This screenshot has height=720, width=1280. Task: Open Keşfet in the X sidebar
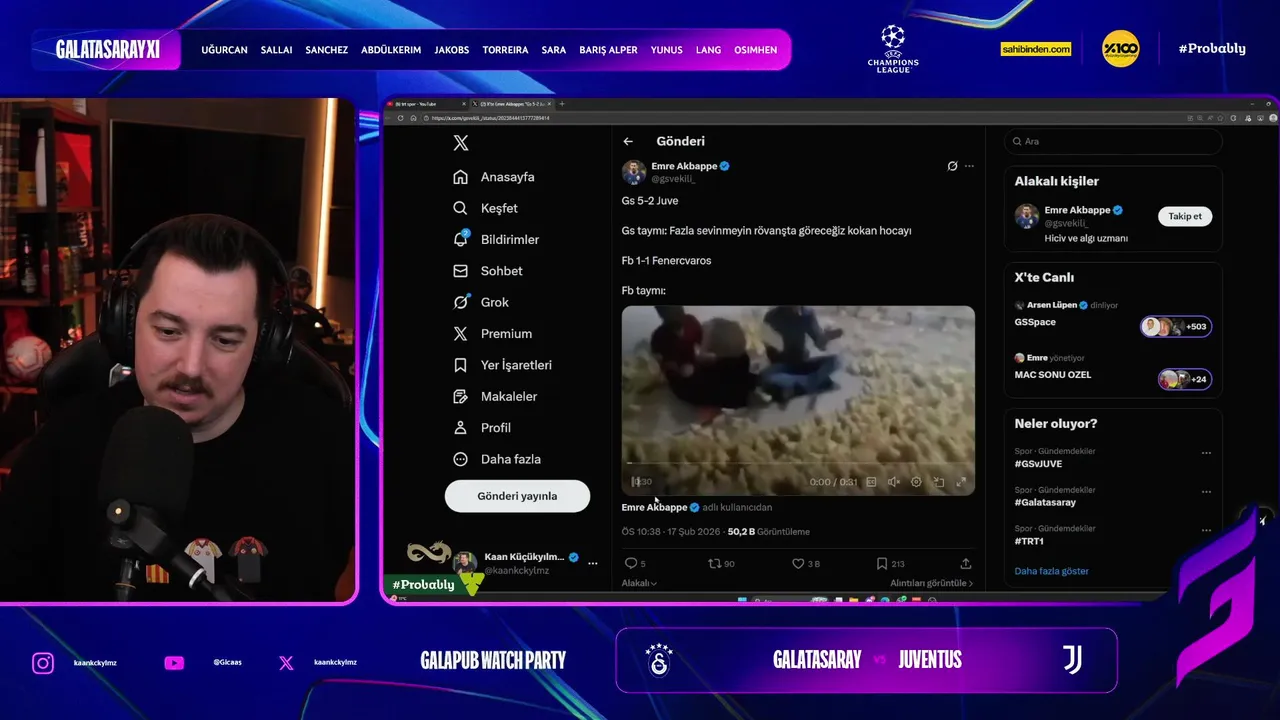485,208
